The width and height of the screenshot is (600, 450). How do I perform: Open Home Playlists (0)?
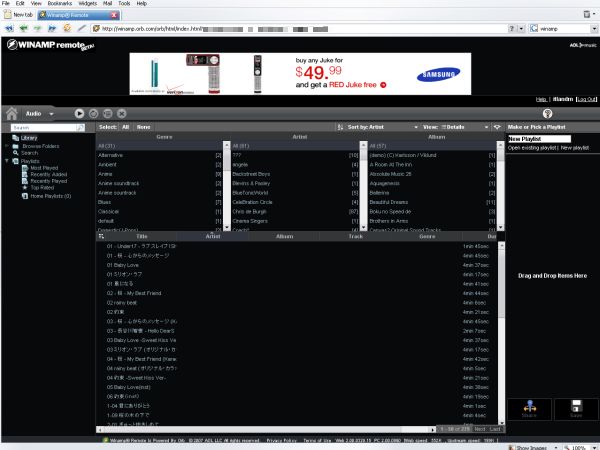51,196
